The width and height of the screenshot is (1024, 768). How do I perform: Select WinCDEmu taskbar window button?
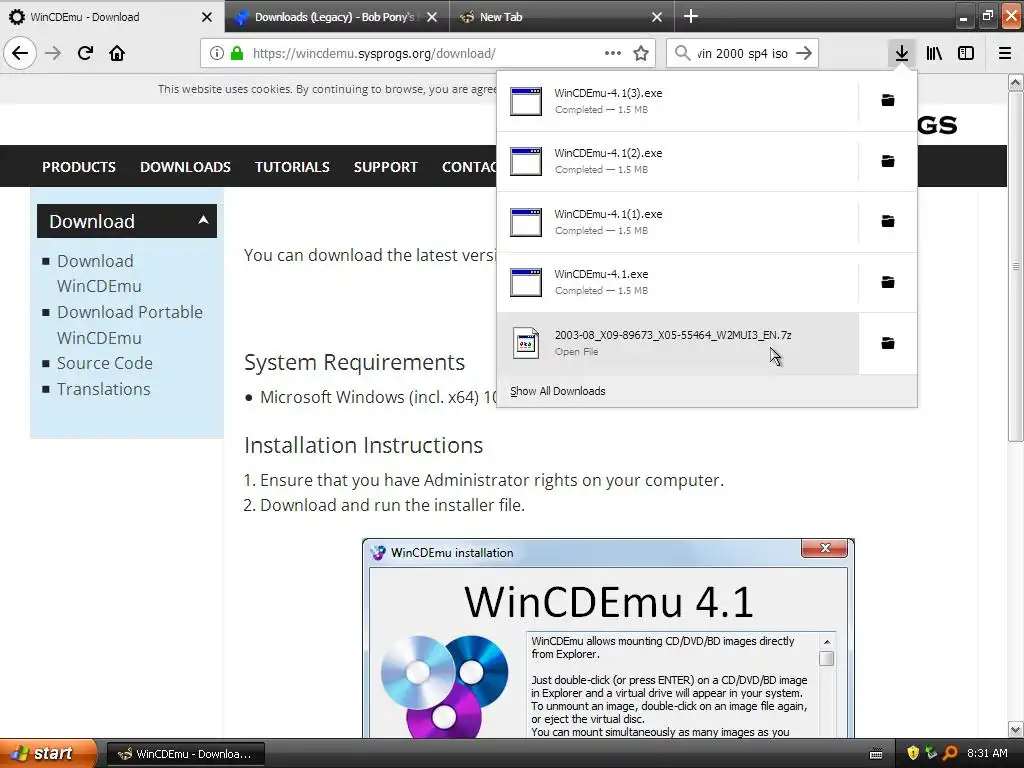[185, 754]
